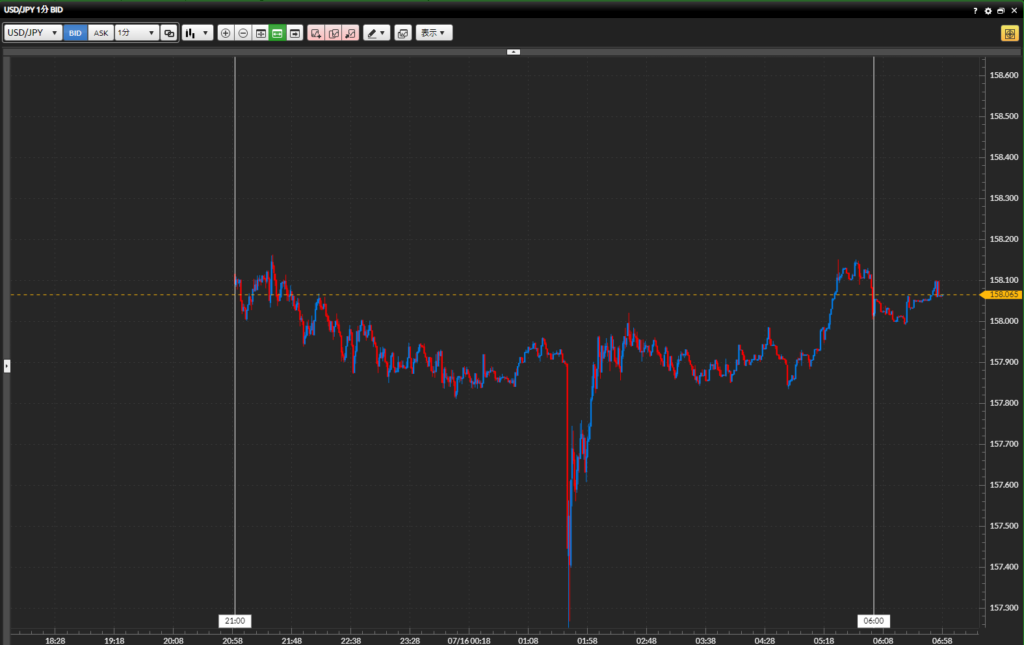Open the USD/JPY currency pair dropdown
The height and width of the screenshot is (645, 1024).
pyautogui.click(x=32, y=33)
